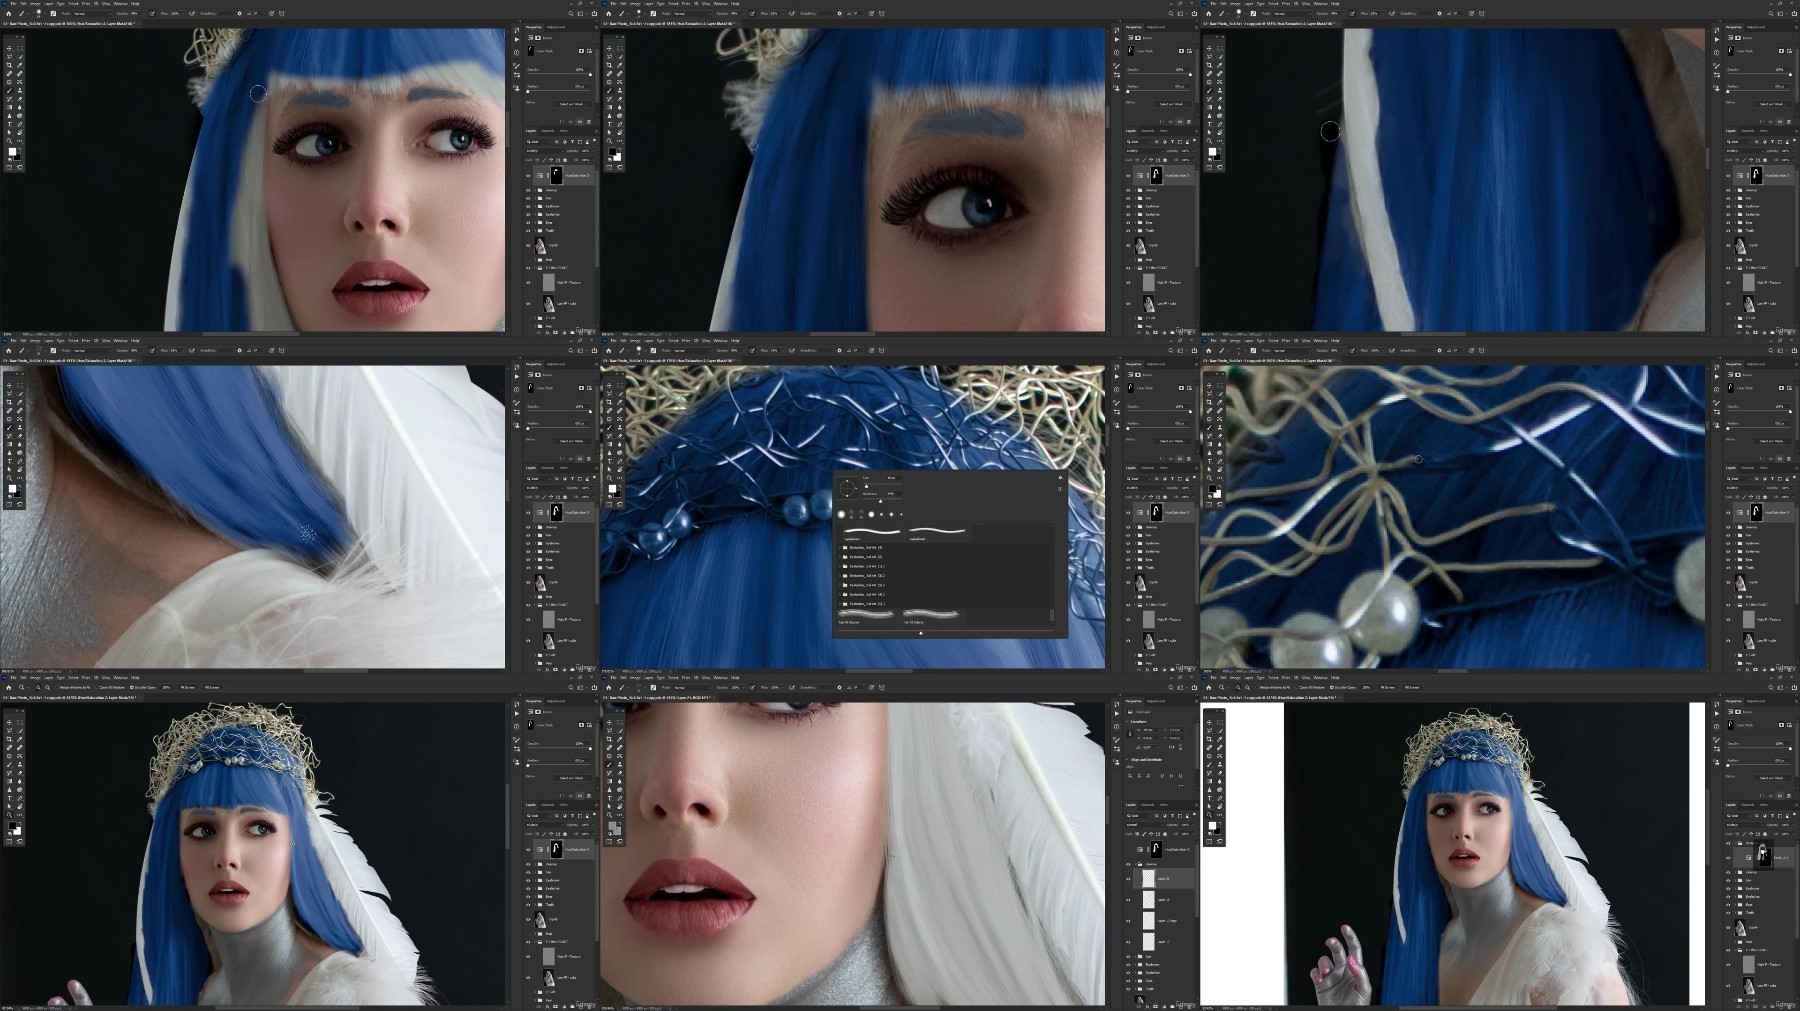Check Zoom All Windows in the dark-background full portrait frame
The width and height of the screenshot is (1800, 1011).
pyautogui.click(x=97, y=688)
